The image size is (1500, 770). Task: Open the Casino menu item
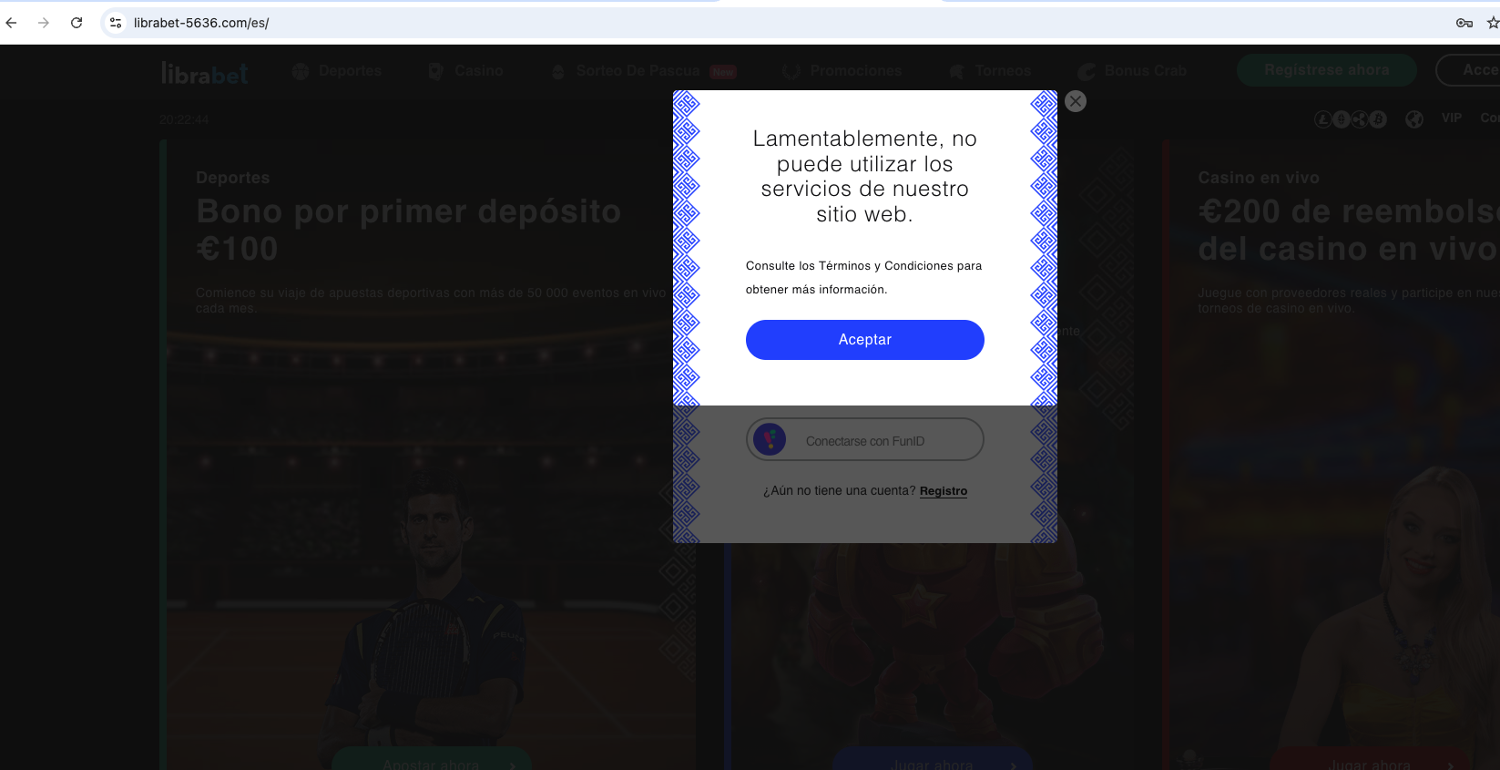coord(465,71)
